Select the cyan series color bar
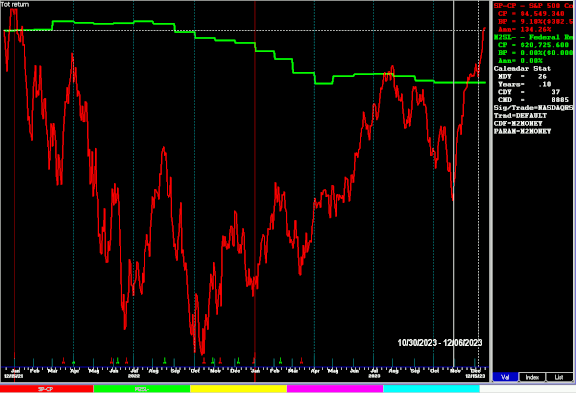 click(x=431, y=389)
